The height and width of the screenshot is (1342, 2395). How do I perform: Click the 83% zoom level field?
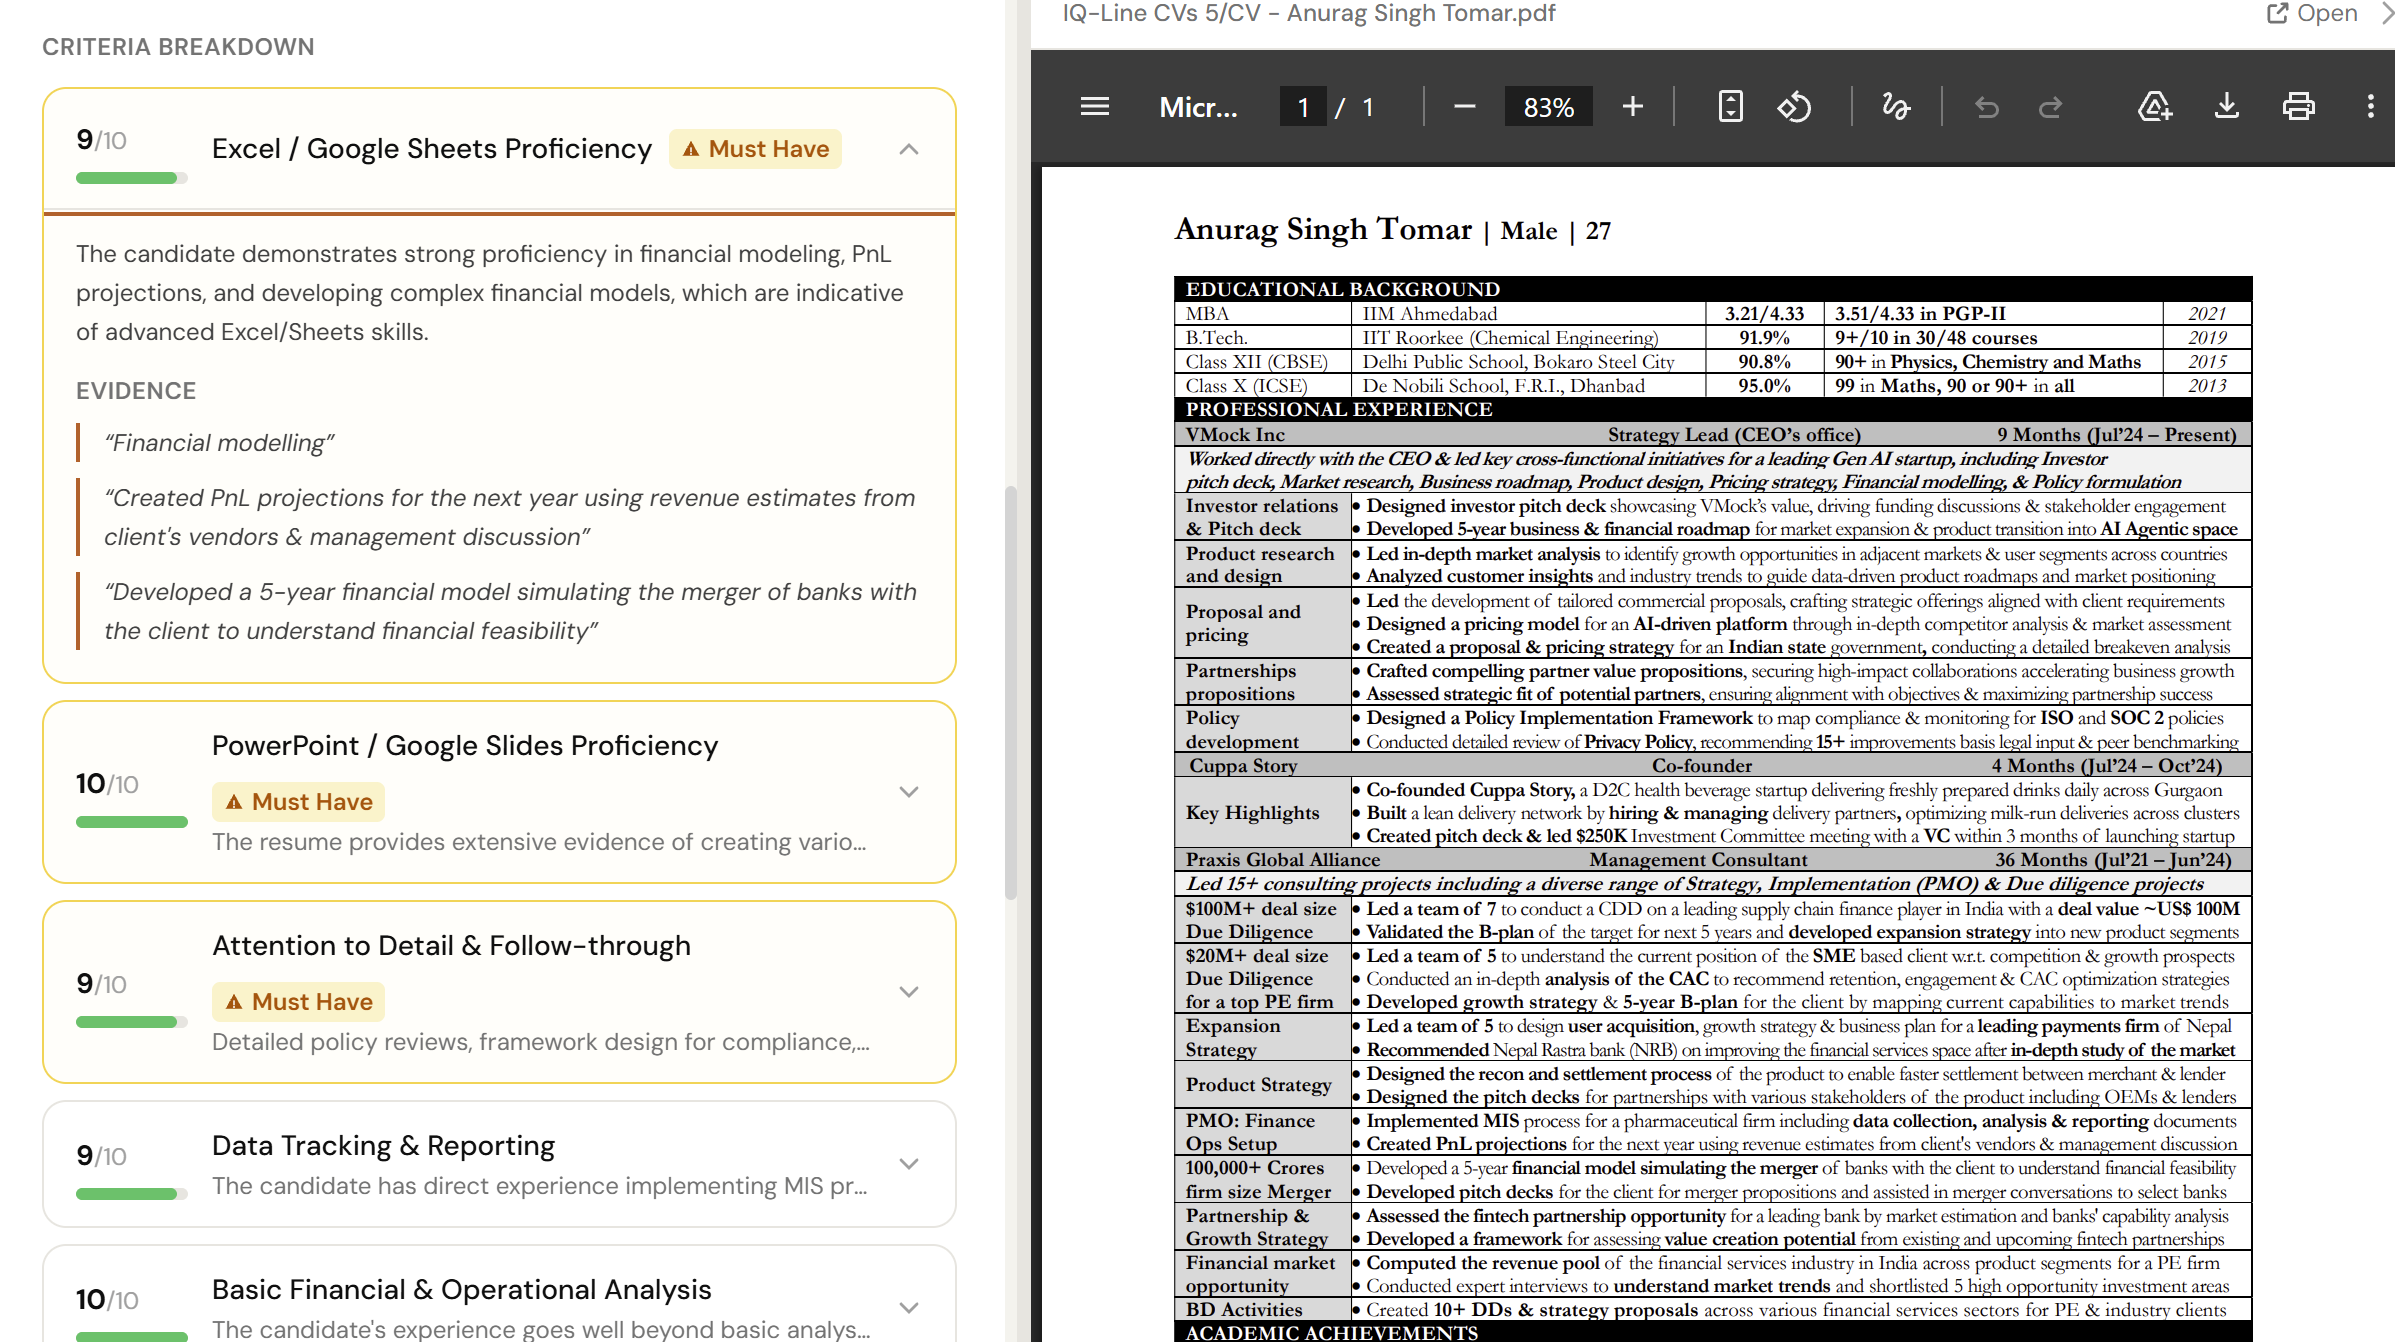(1548, 107)
